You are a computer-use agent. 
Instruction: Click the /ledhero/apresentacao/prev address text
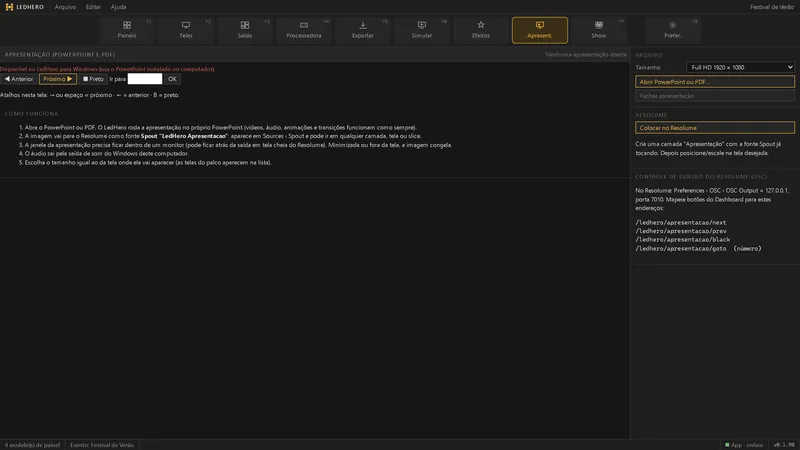tap(681, 231)
